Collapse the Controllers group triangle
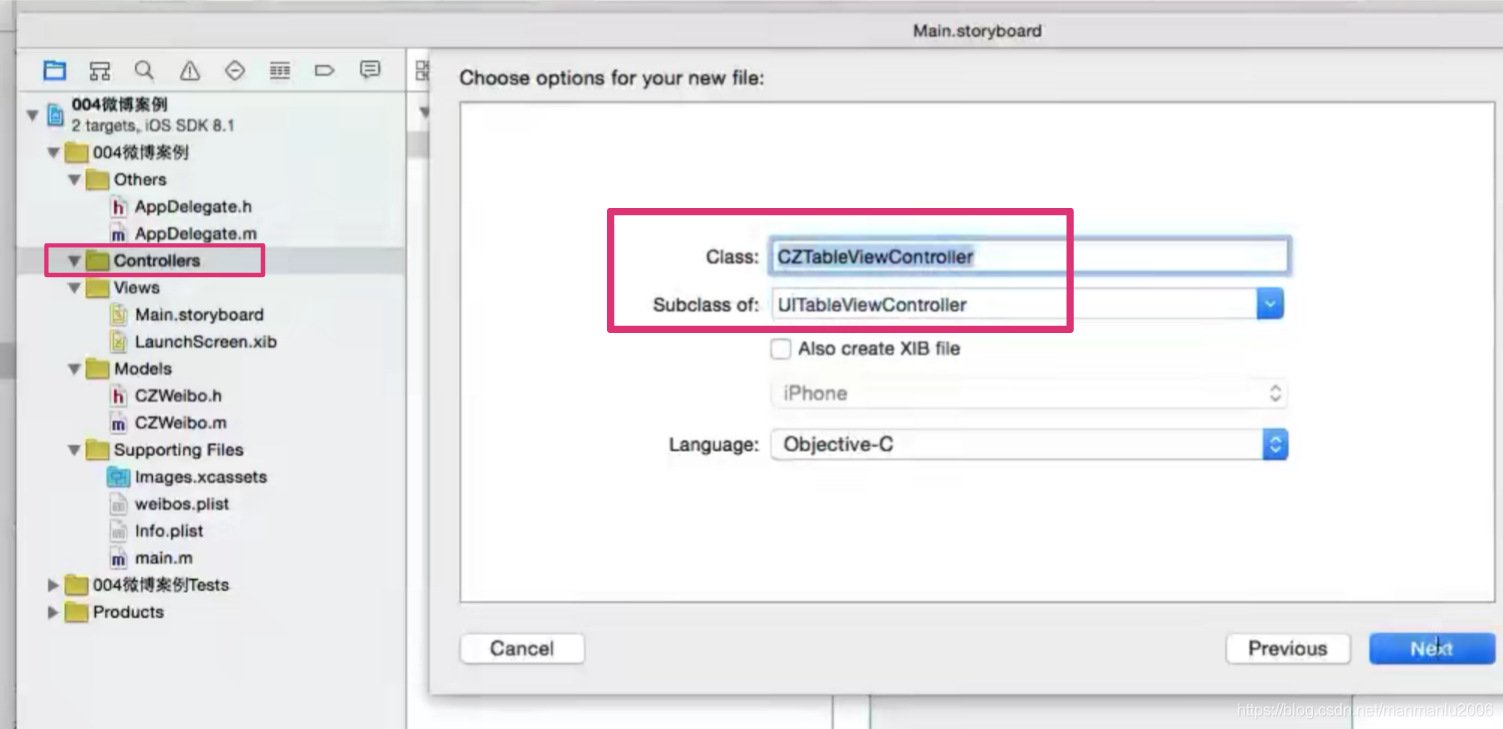Image resolution: width=1503 pixels, height=729 pixels. point(74,261)
